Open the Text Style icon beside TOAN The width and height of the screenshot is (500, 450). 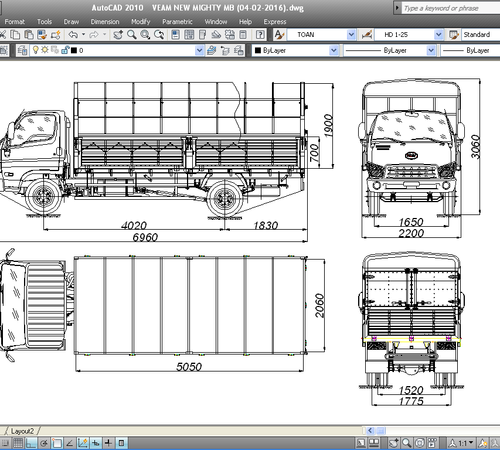279,35
